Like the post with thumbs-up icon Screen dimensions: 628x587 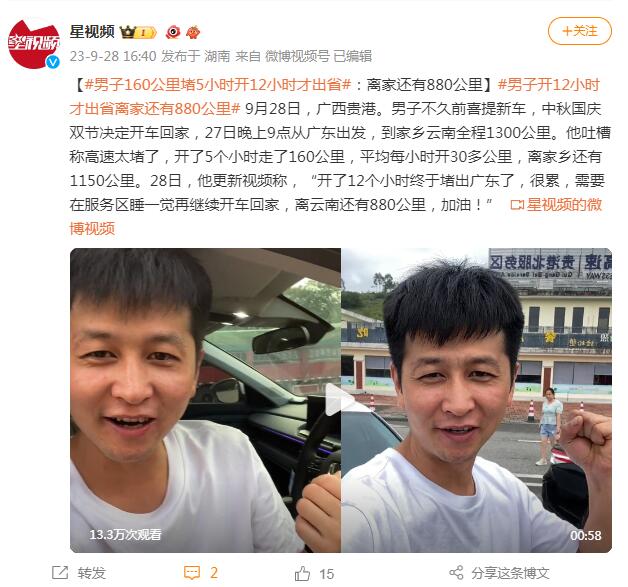(302, 573)
